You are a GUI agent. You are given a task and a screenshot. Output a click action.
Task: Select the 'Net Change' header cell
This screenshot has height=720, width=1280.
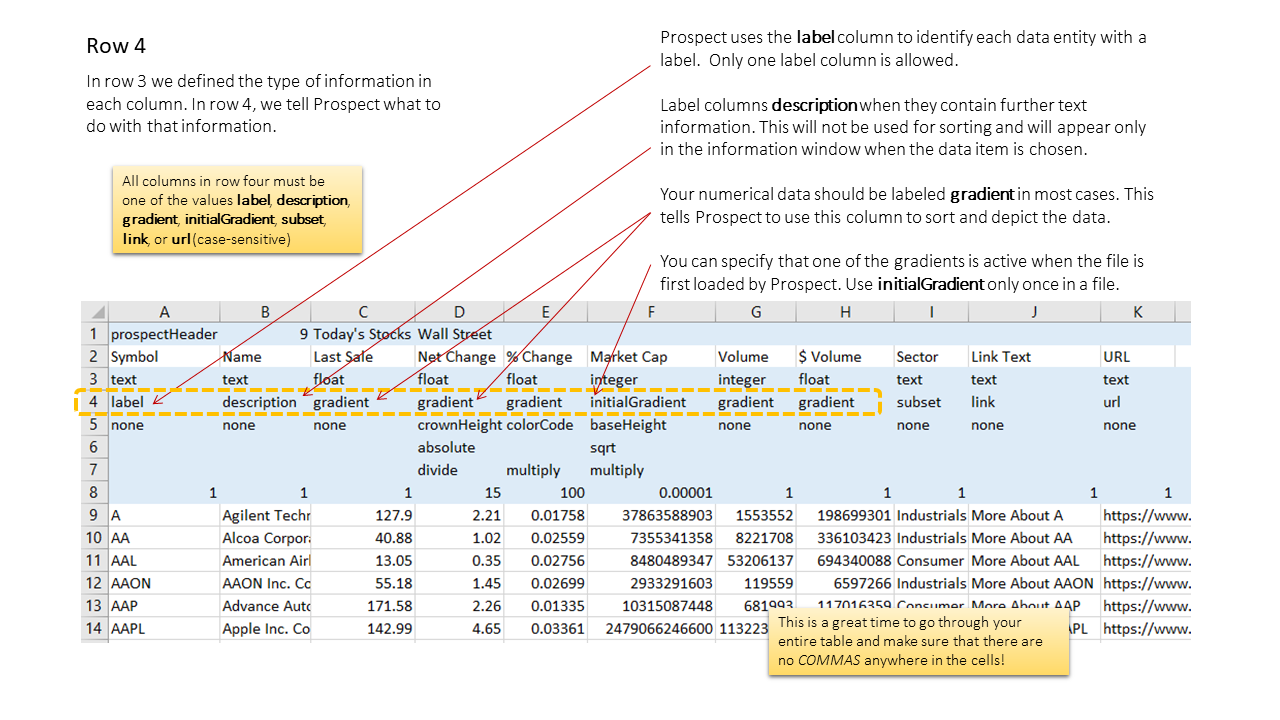click(x=459, y=357)
